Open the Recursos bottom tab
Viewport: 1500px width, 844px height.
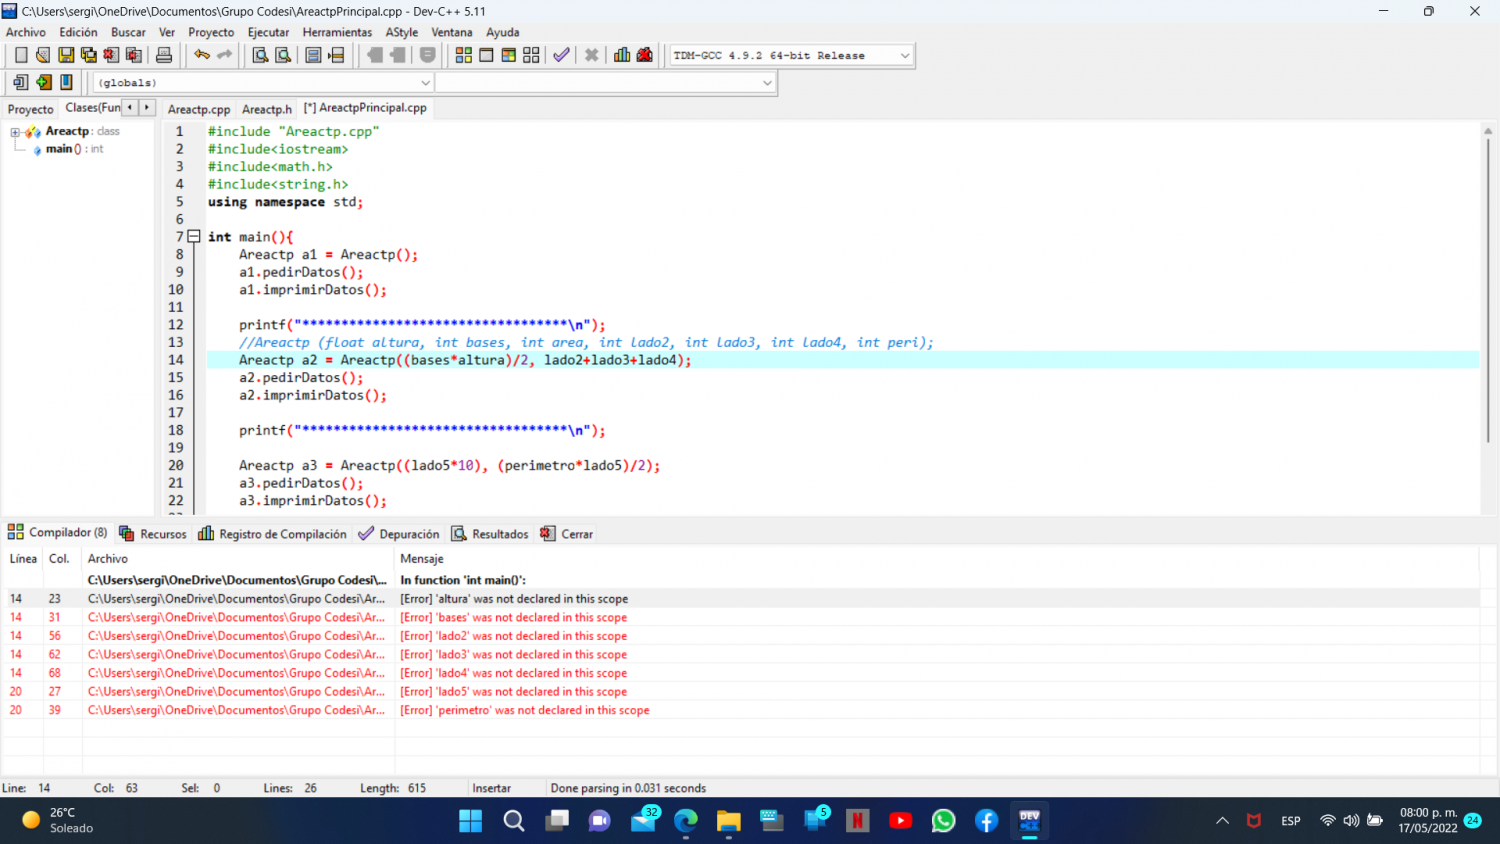(x=153, y=534)
